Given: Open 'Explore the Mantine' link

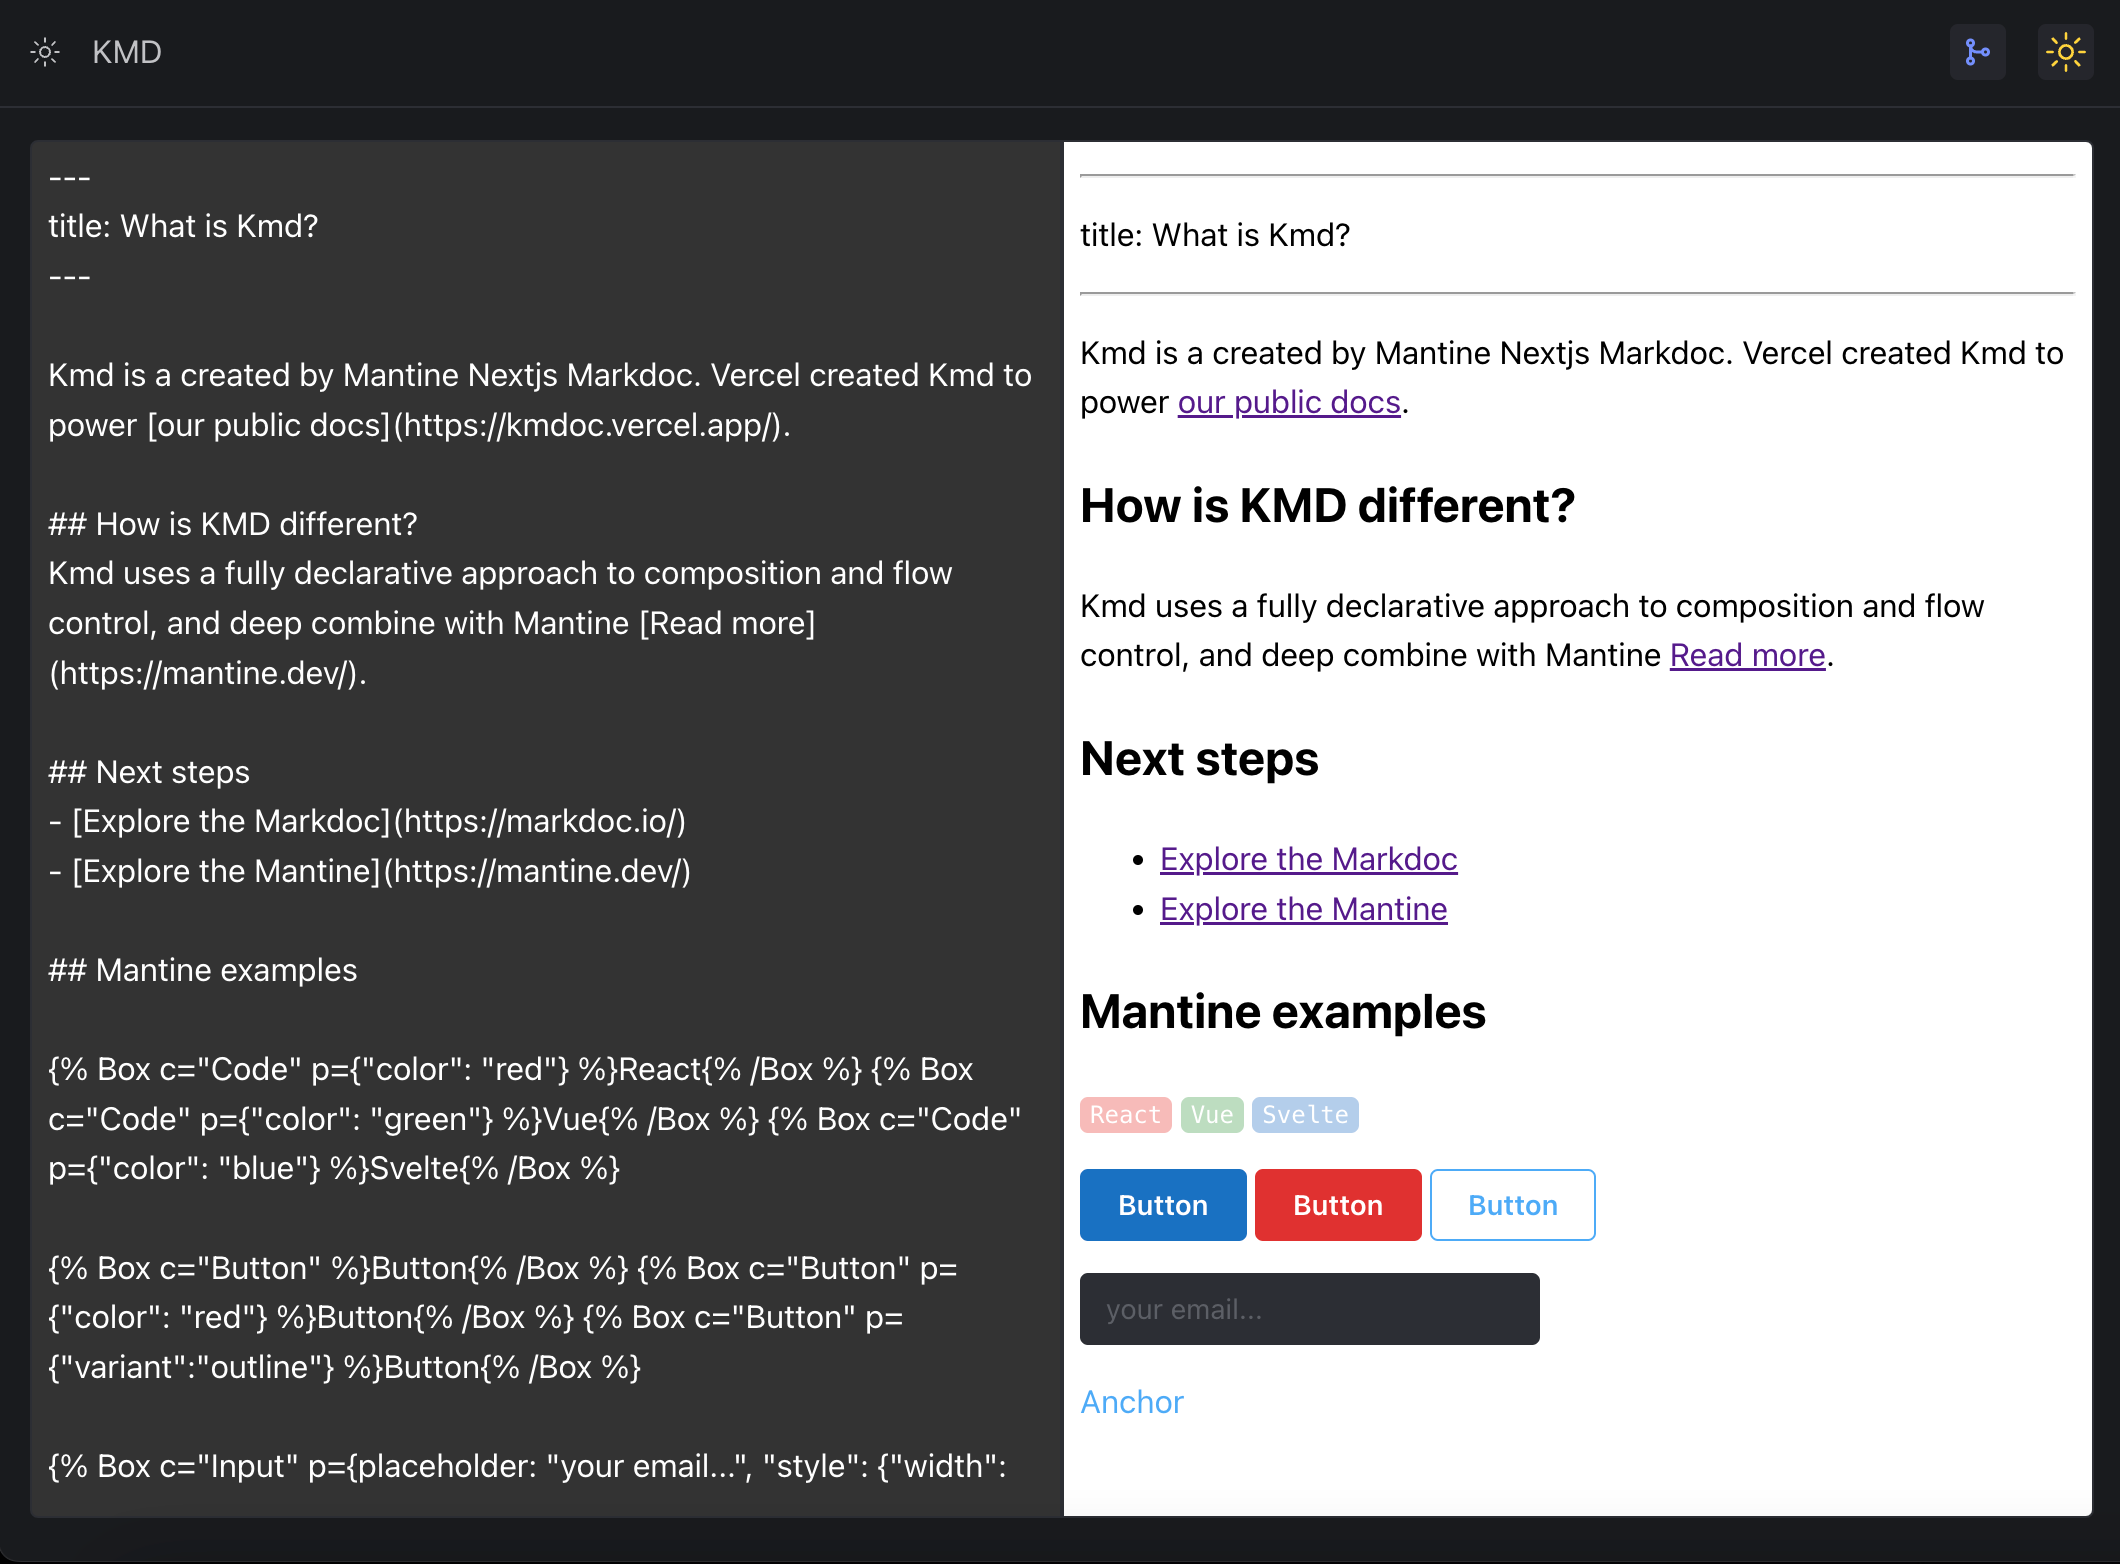Looking at the screenshot, I should coord(1303,909).
